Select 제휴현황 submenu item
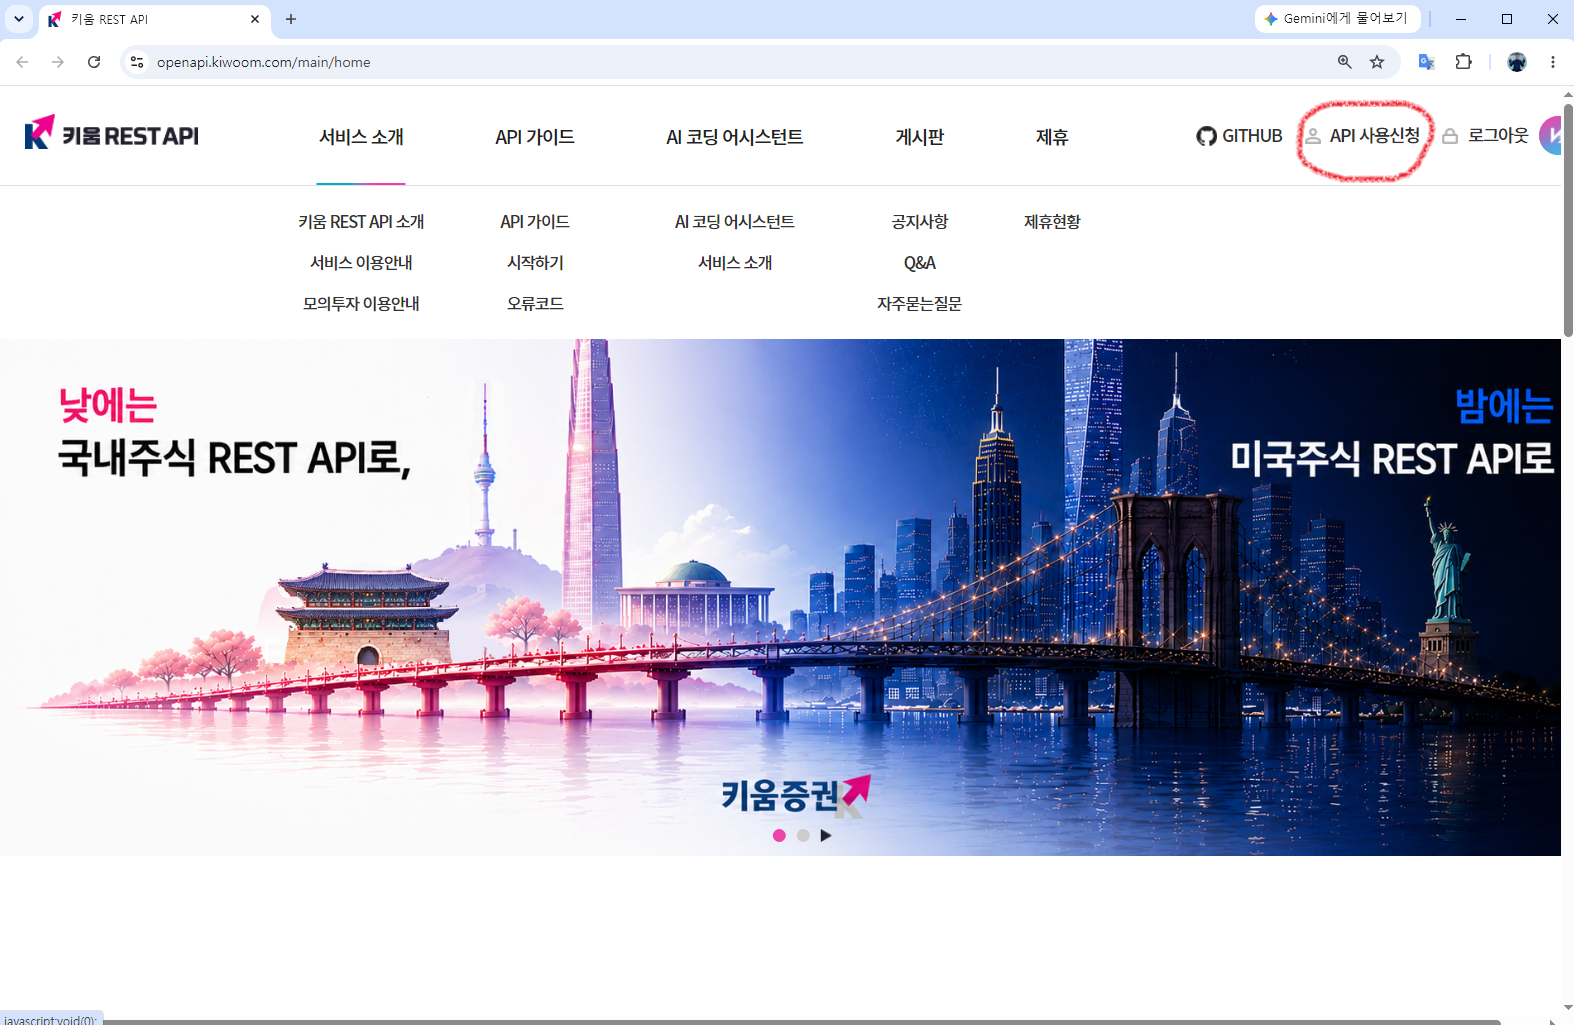Viewport: 1574px width, 1025px height. [1052, 222]
